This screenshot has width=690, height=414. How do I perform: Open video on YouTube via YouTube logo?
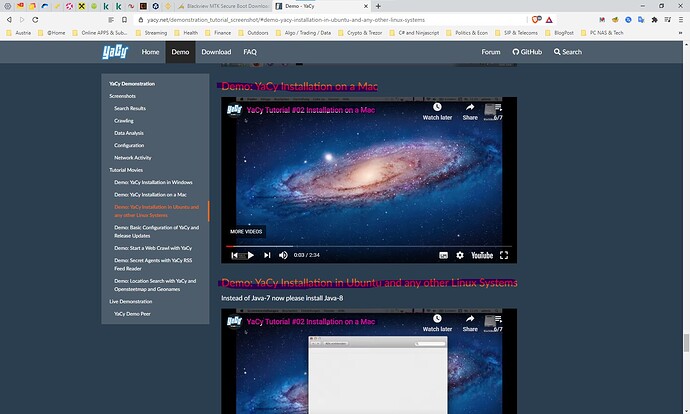click(482, 255)
